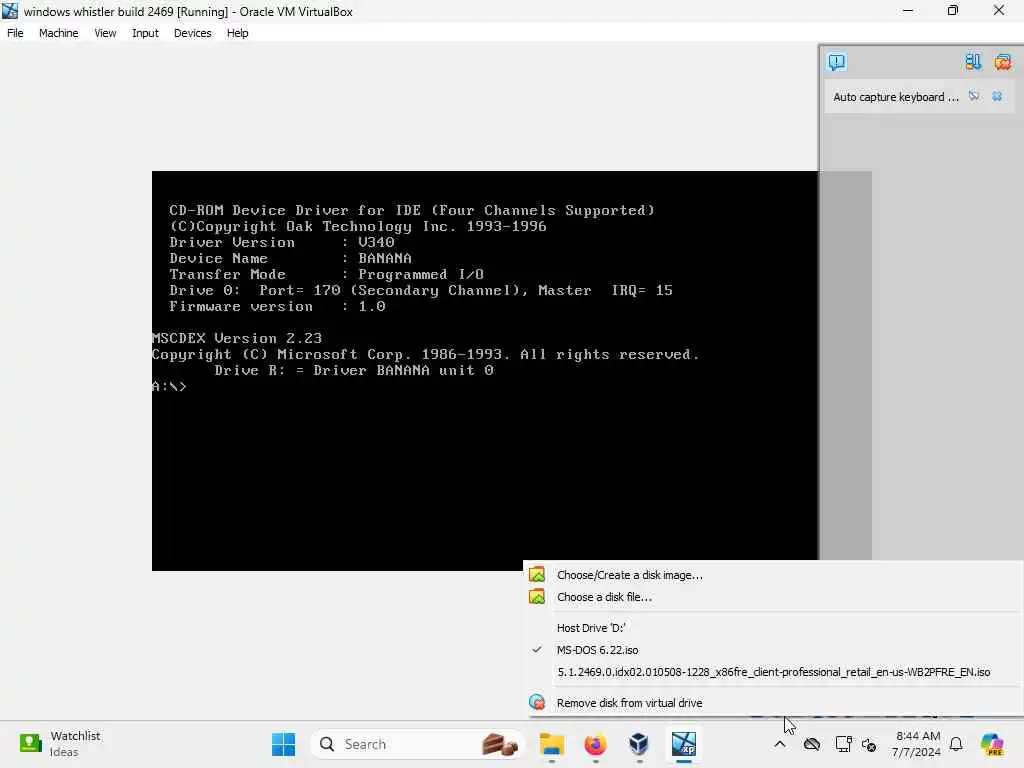This screenshot has height=768, width=1024.
Task: Click the Choose a disk file icon
Action: pos(537,597)
